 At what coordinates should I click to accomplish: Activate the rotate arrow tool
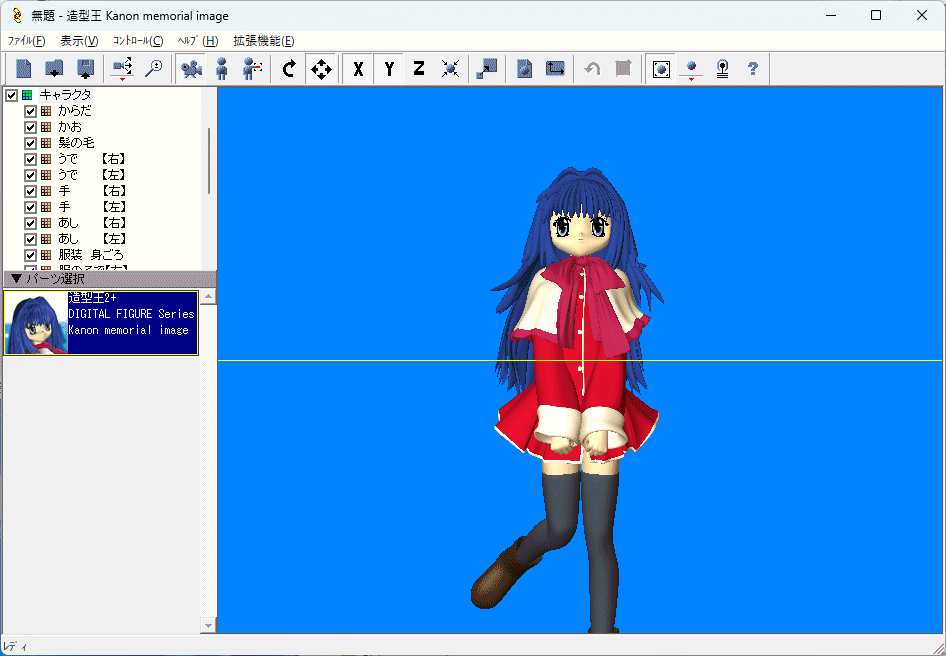[290, 69]
